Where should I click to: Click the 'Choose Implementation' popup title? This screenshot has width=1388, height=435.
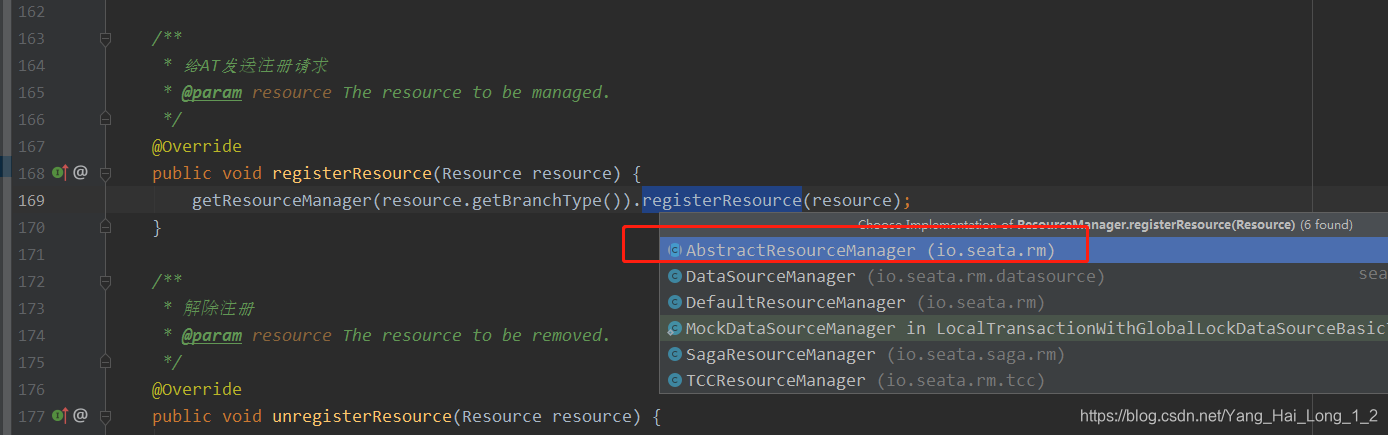click(x=1105, y=225)
